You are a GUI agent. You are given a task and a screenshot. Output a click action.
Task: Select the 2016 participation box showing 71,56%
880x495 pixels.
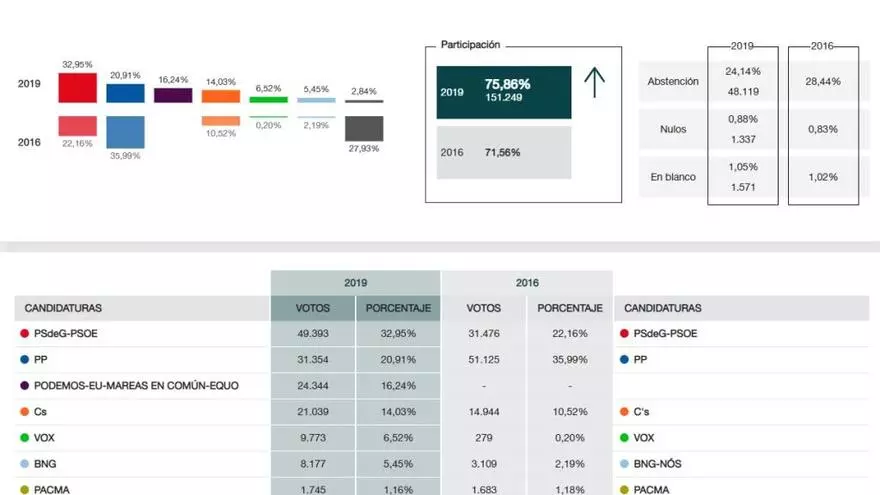pyautogui.click(x=503, y=152)
